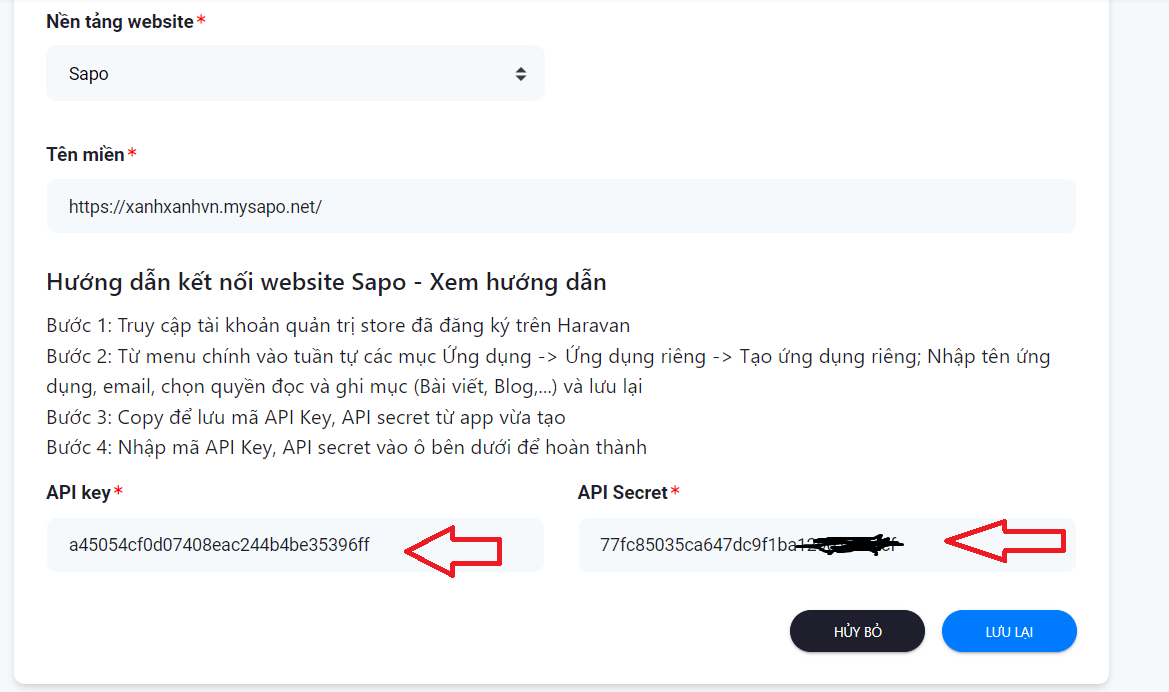Open the Xem hướng dẫn guide link
The height and width of the screenshot is (692, 1169).
pos(517,282)
